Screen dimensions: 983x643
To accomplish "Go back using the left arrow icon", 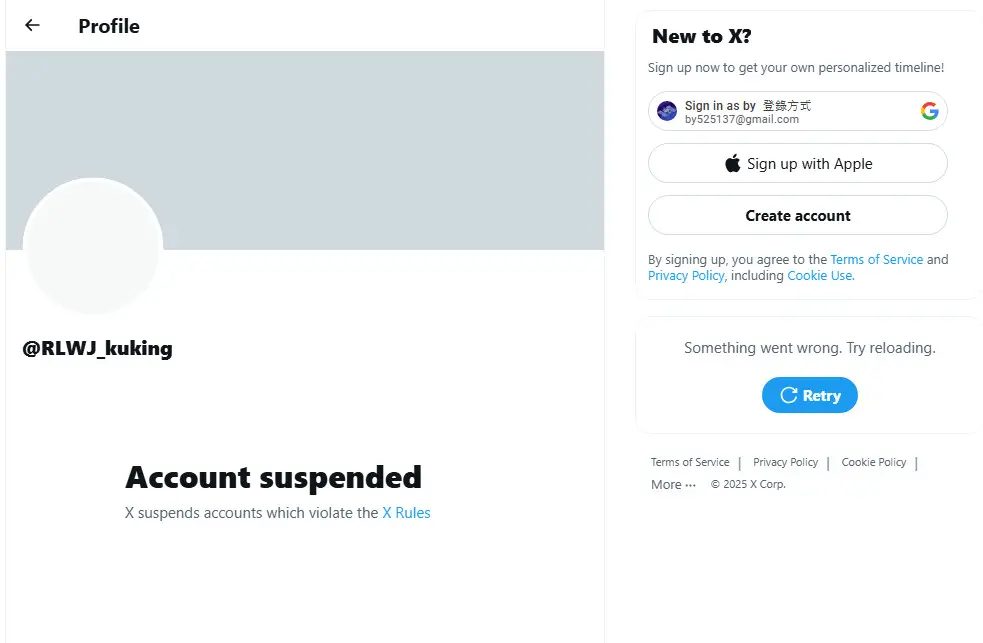I will pos(32,25).
